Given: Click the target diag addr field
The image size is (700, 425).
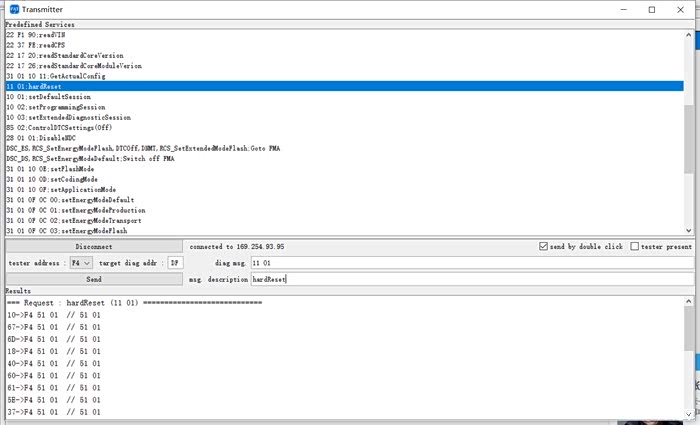Looking at the screenshot, I should coord(176,262).
